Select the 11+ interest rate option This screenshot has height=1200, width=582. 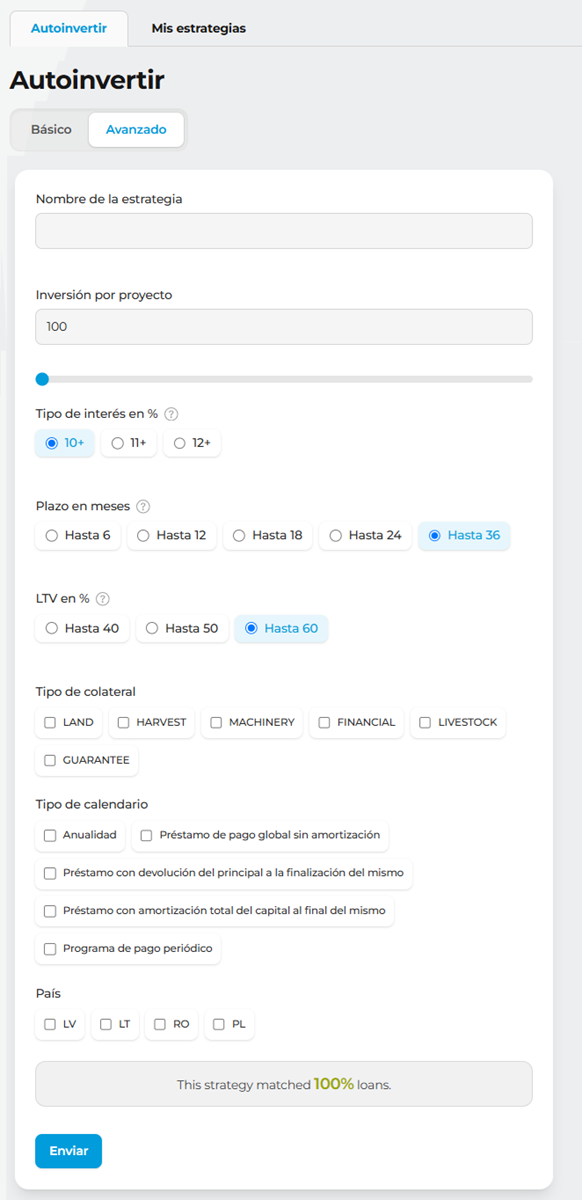click(x=129, y=443)
